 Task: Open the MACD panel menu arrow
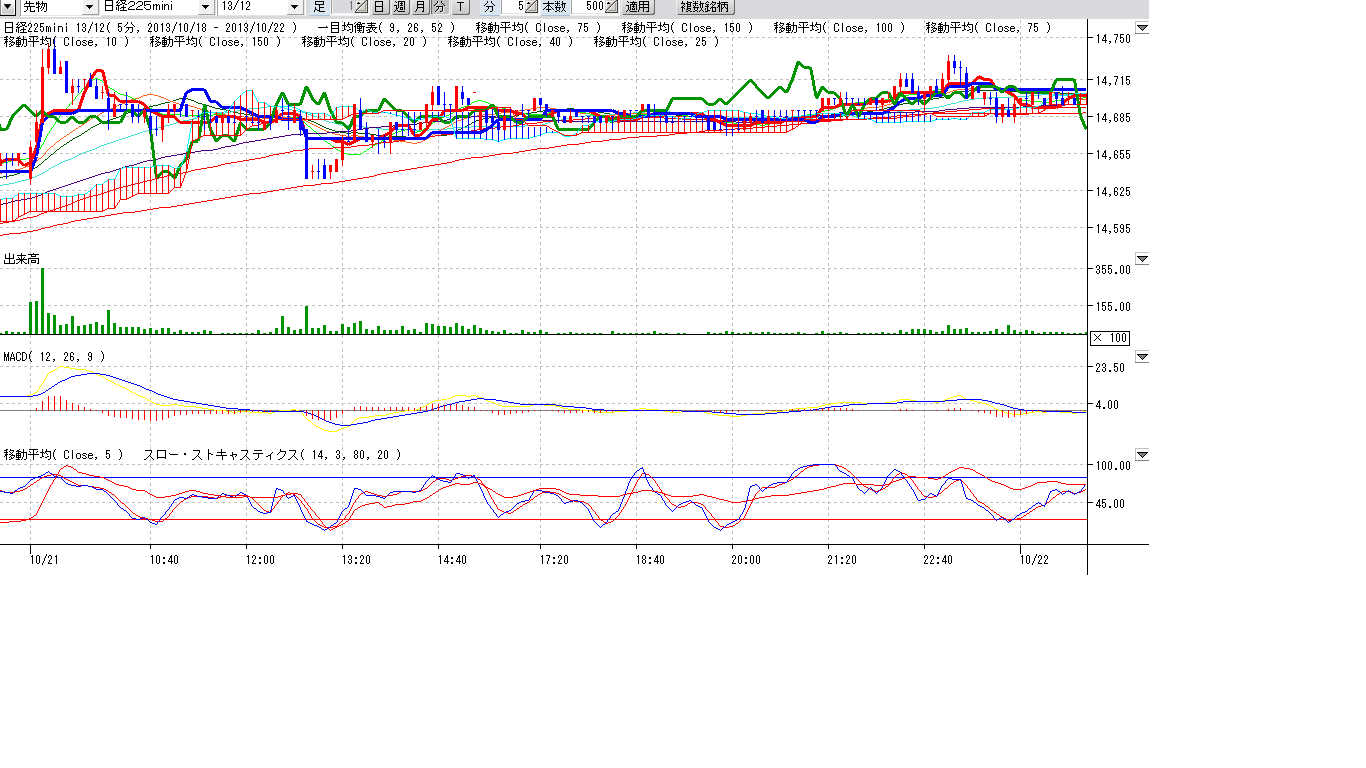tap(1142, 357)
